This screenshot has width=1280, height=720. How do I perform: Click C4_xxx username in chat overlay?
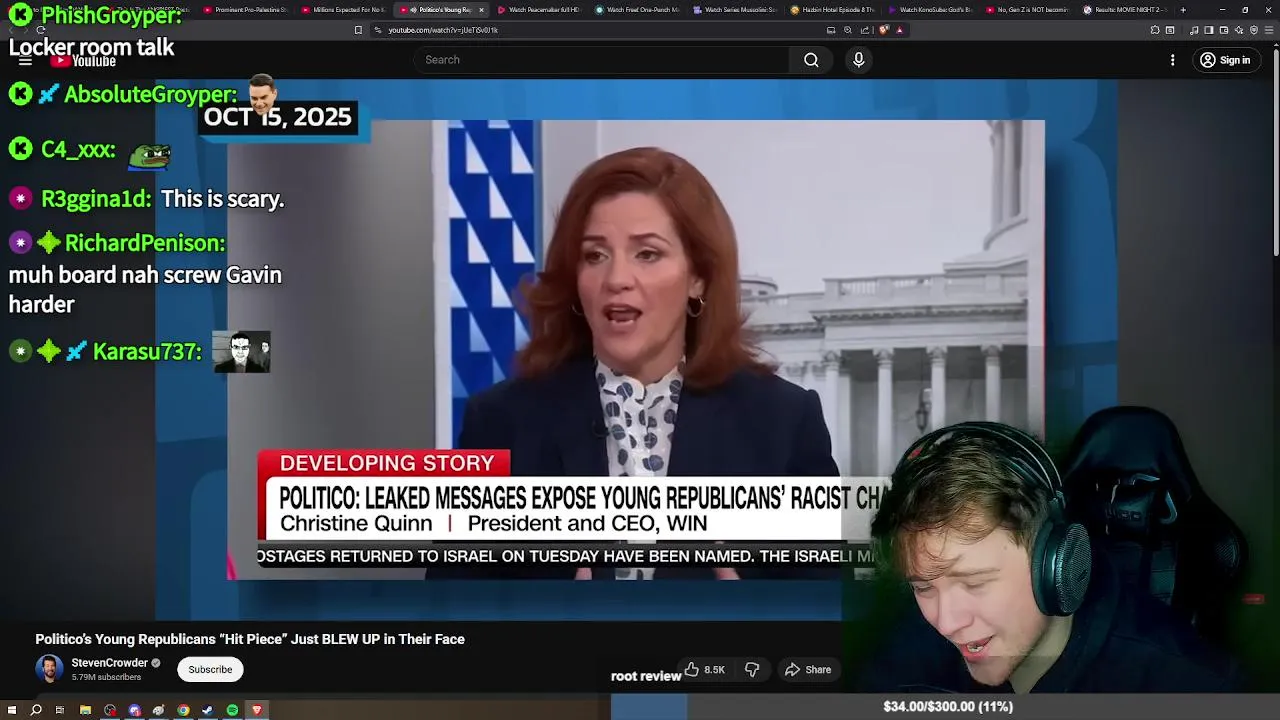tap(78, 150)
